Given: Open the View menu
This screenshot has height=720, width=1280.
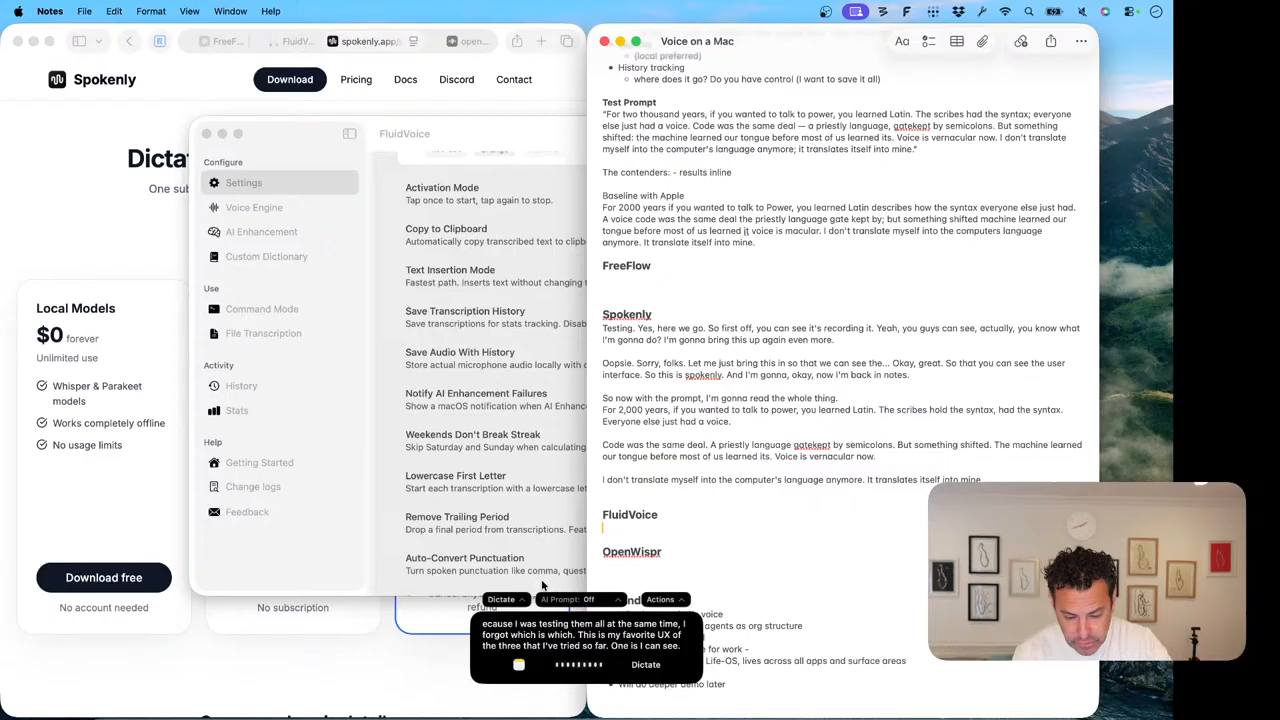Looking at the screenshot, I should [189, 11].
